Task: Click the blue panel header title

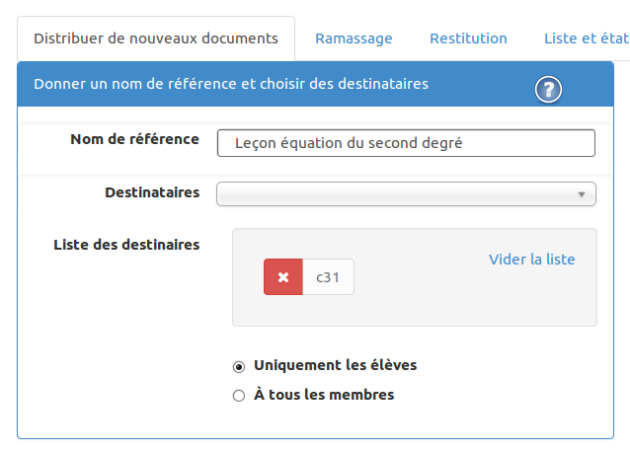Action: (x=231, y=84)
